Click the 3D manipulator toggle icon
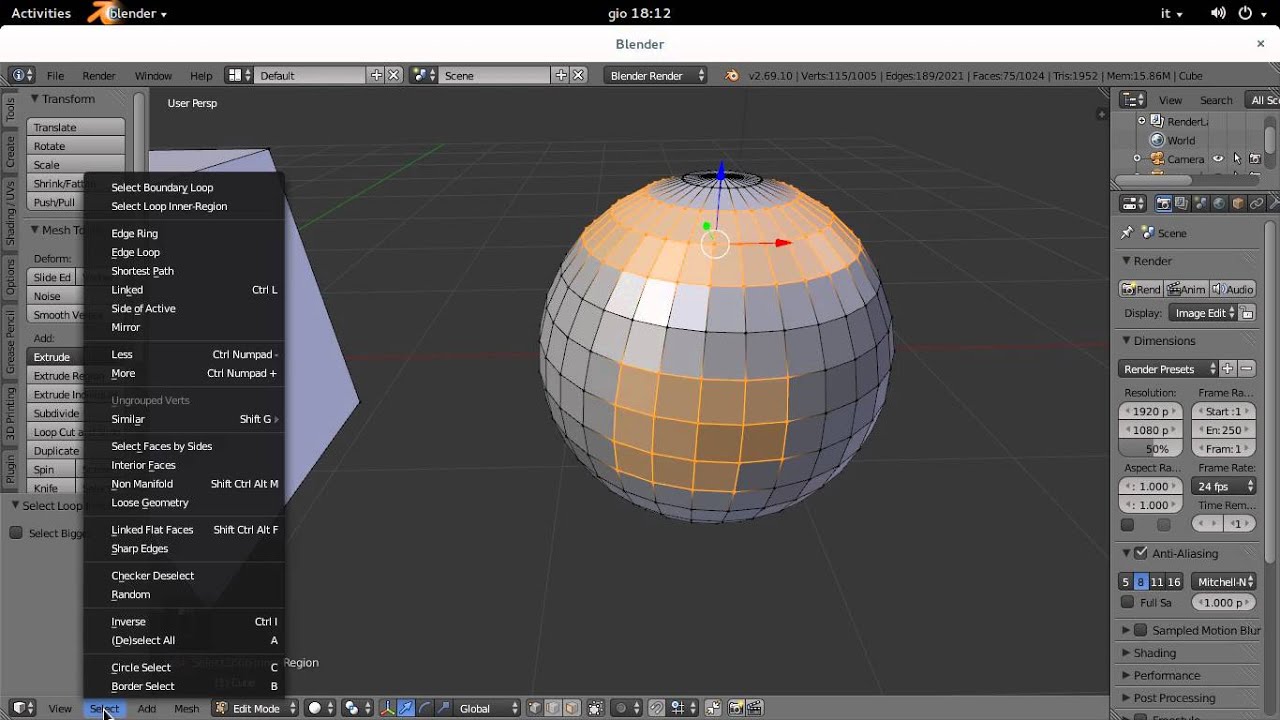 pos(388,708)
